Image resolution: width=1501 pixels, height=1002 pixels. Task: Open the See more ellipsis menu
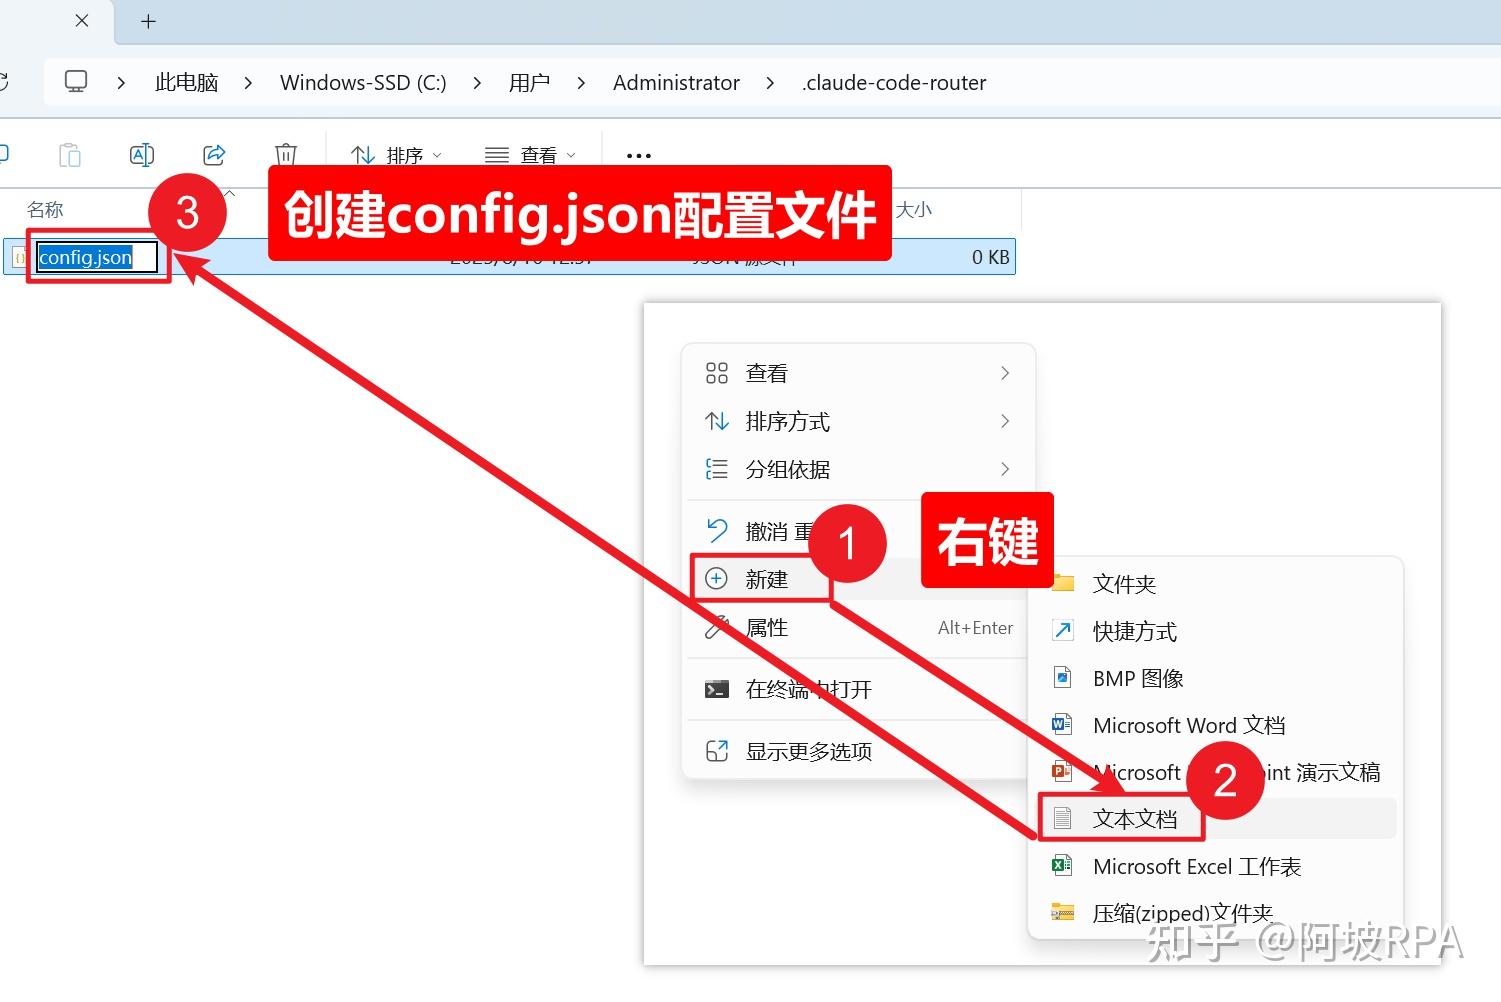click(637, 155)
